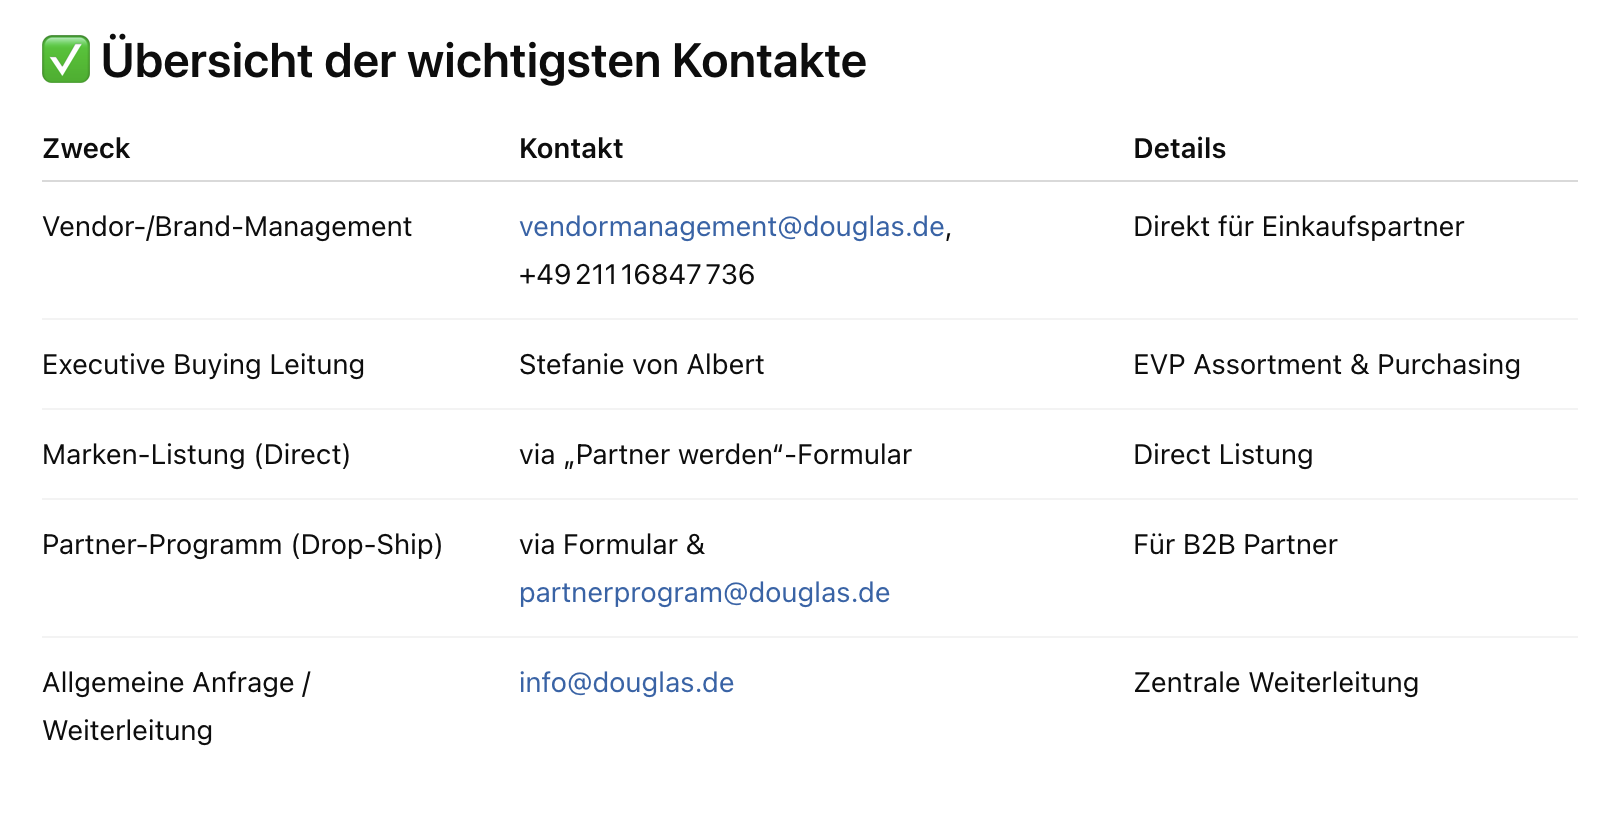This screenshot has height=836, width=1616.
Task: Click the "Zweck" column header
Action: coord(86,149)
